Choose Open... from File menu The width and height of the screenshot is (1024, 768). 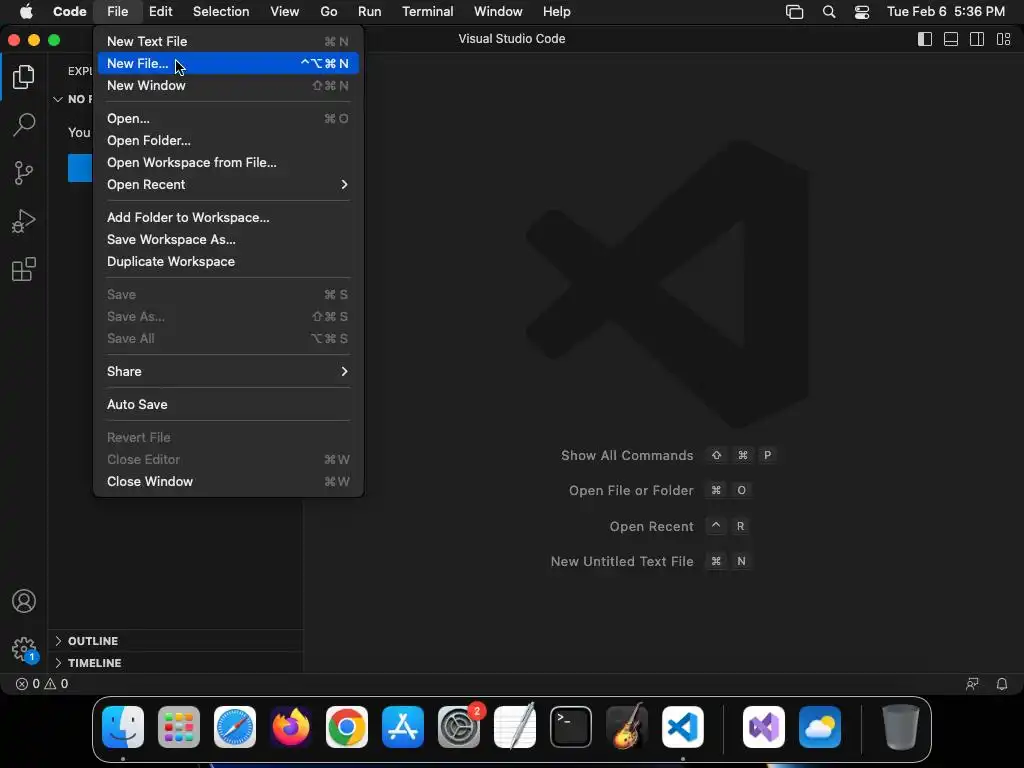(x=228, y=118)
